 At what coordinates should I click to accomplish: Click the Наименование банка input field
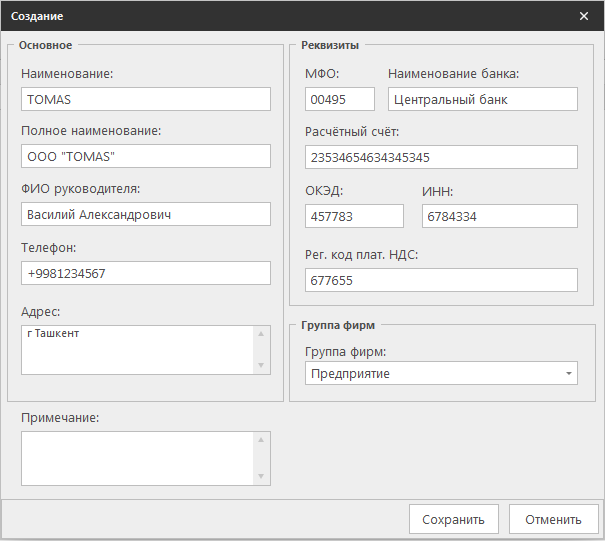point(482,99)
